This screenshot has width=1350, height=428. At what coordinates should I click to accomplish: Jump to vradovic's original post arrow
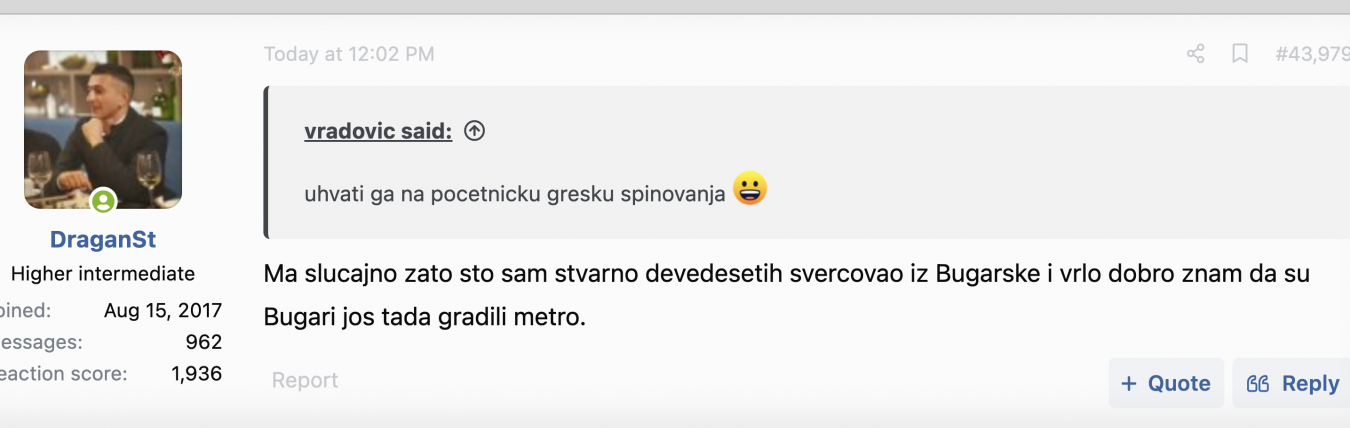pos(475,131)
